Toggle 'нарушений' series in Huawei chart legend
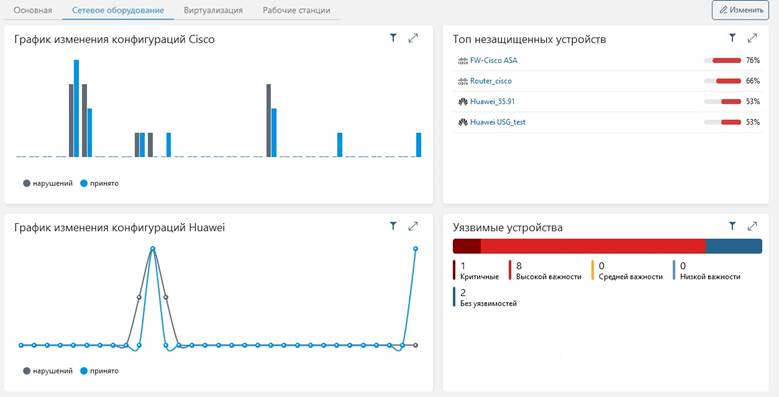 point(48,371)
